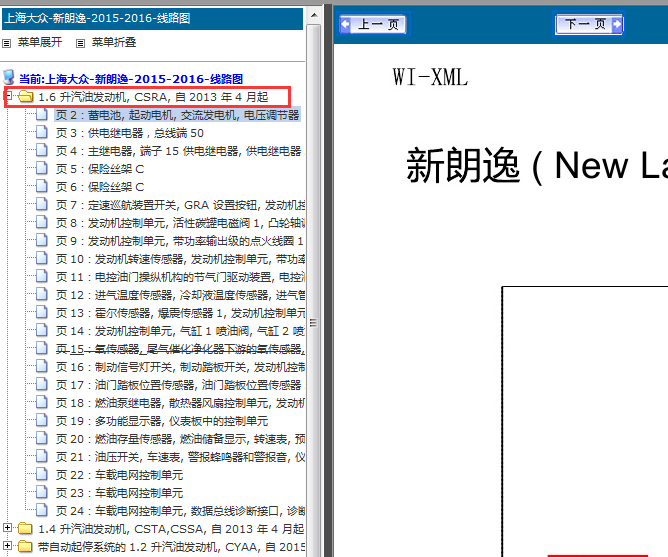Open 页 6 : 保险丝架 C
668x557 pixels.
(100, 187)
